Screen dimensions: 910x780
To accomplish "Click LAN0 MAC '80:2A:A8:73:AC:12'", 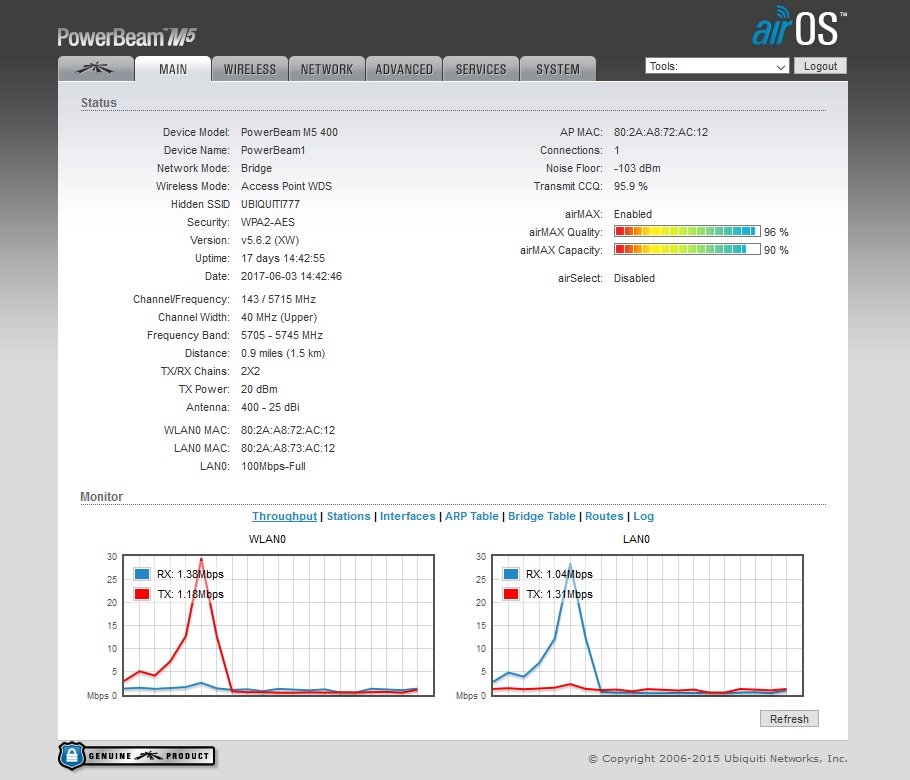I will point(288,449).
